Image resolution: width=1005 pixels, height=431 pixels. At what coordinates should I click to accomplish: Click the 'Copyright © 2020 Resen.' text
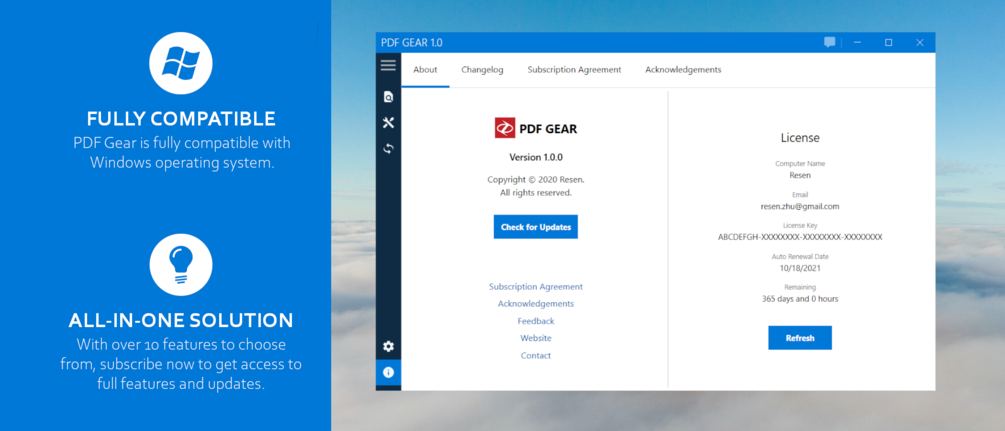[x=536, y=180]
